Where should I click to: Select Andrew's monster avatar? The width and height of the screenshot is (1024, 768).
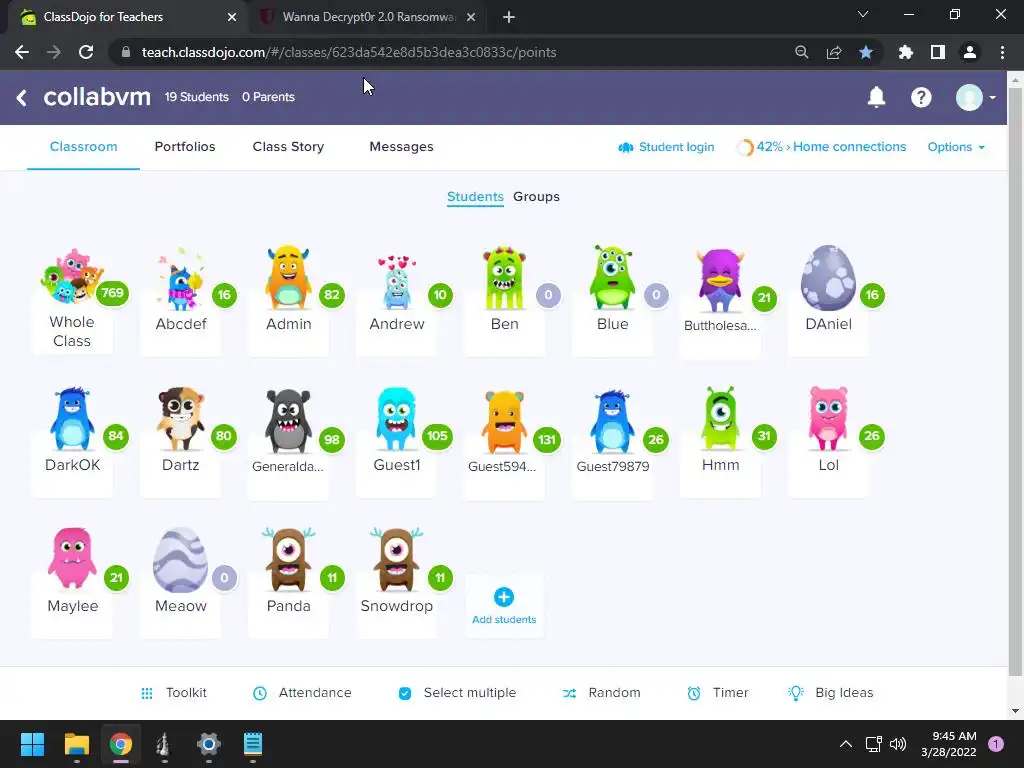(x=396, y=282)
